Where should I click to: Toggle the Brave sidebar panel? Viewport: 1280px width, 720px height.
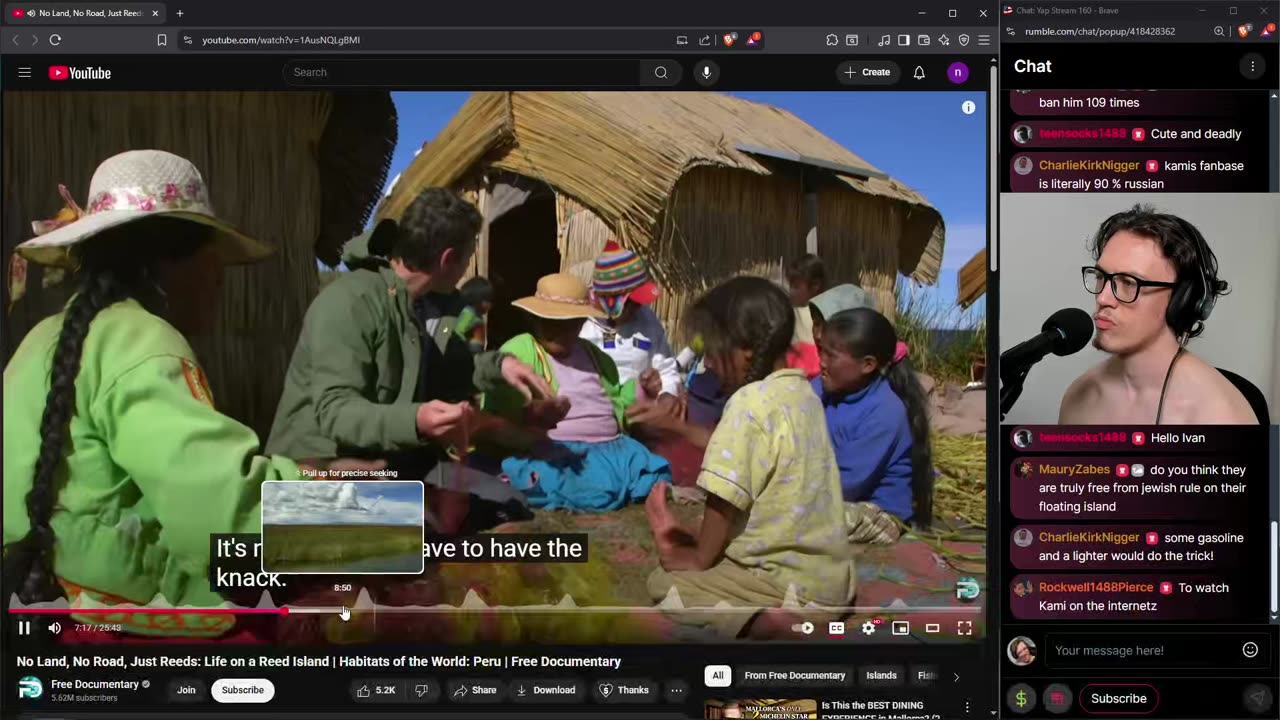tap(904, 40)
